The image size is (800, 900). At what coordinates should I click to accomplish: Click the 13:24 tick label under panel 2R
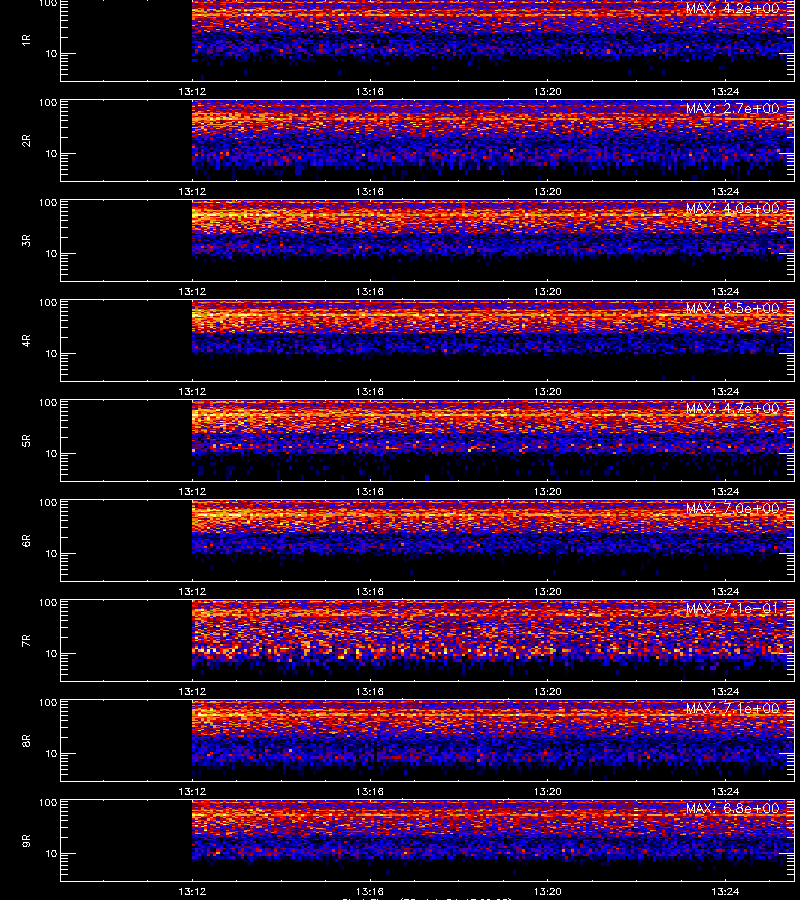pyautogui.click(x=725, y=191)
